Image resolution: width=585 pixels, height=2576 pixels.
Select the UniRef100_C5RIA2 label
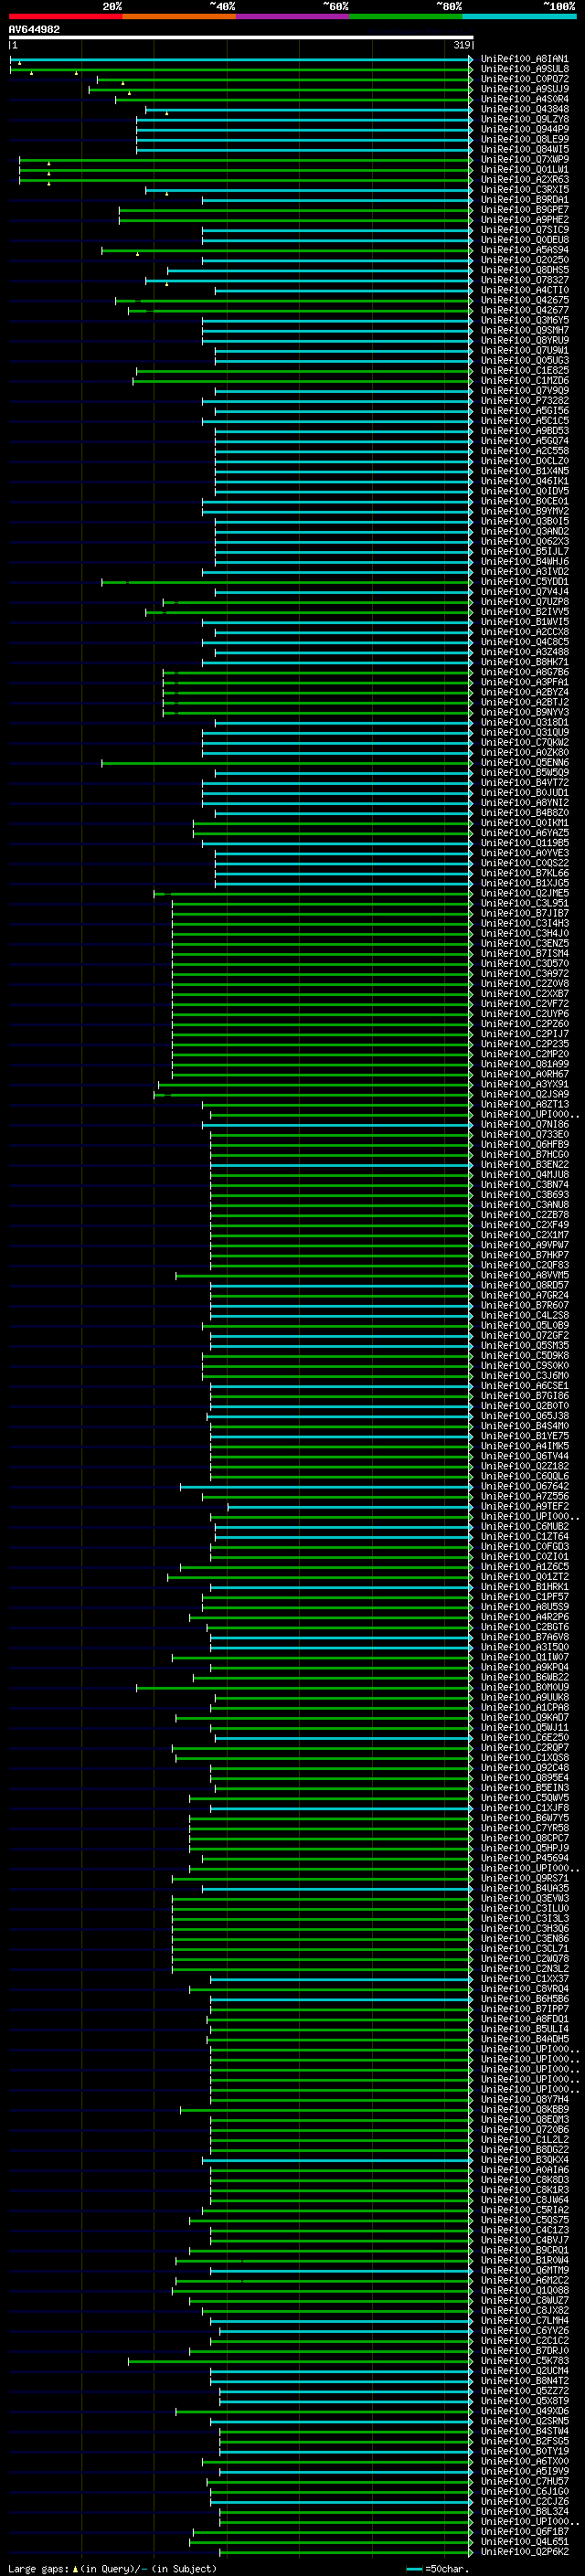524,2210
